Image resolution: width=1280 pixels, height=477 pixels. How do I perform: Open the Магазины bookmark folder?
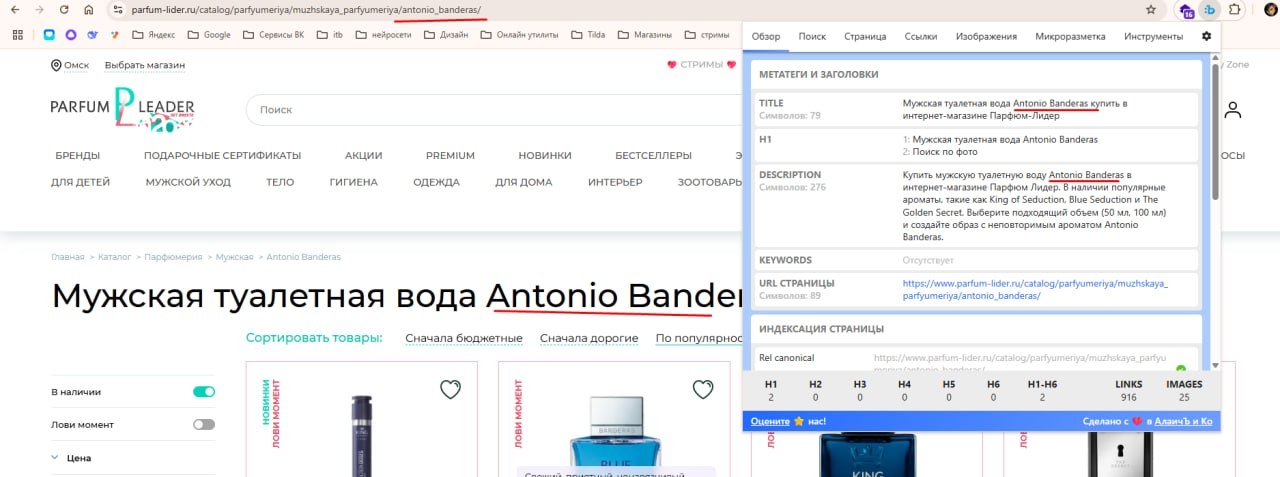(x=643, y=35)
